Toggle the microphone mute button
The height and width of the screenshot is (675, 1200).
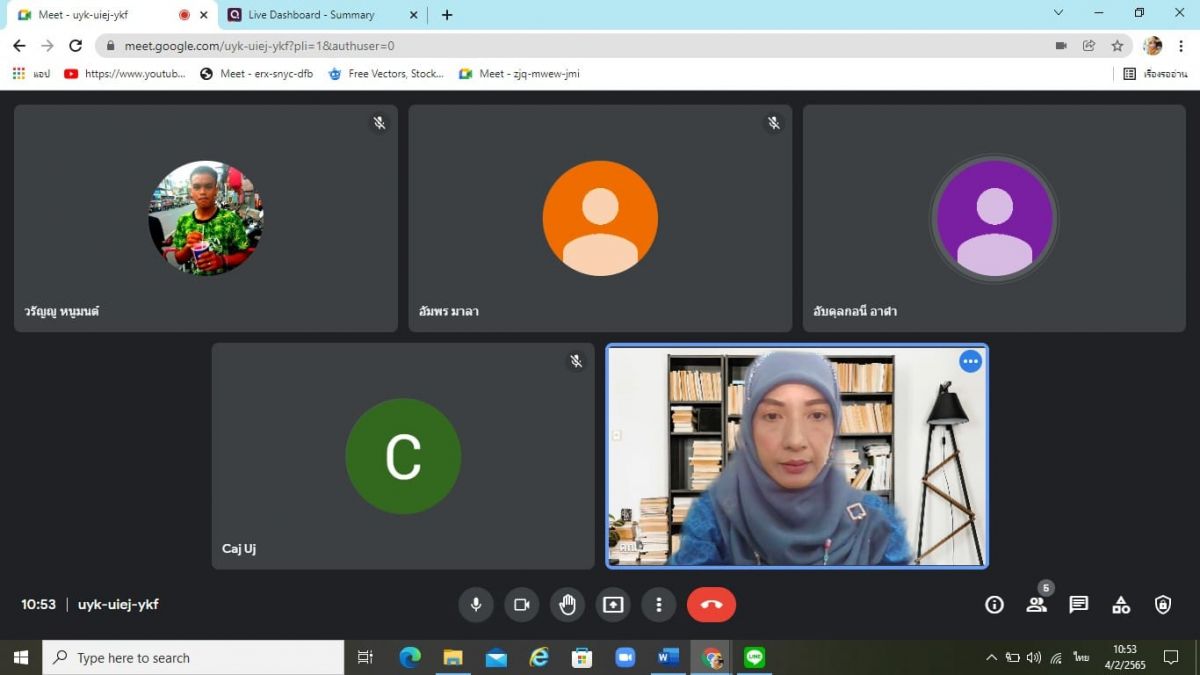[476, 605]
